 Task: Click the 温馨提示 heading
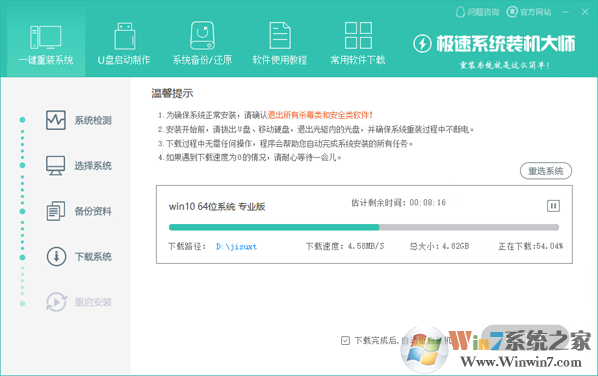point(172,93)
